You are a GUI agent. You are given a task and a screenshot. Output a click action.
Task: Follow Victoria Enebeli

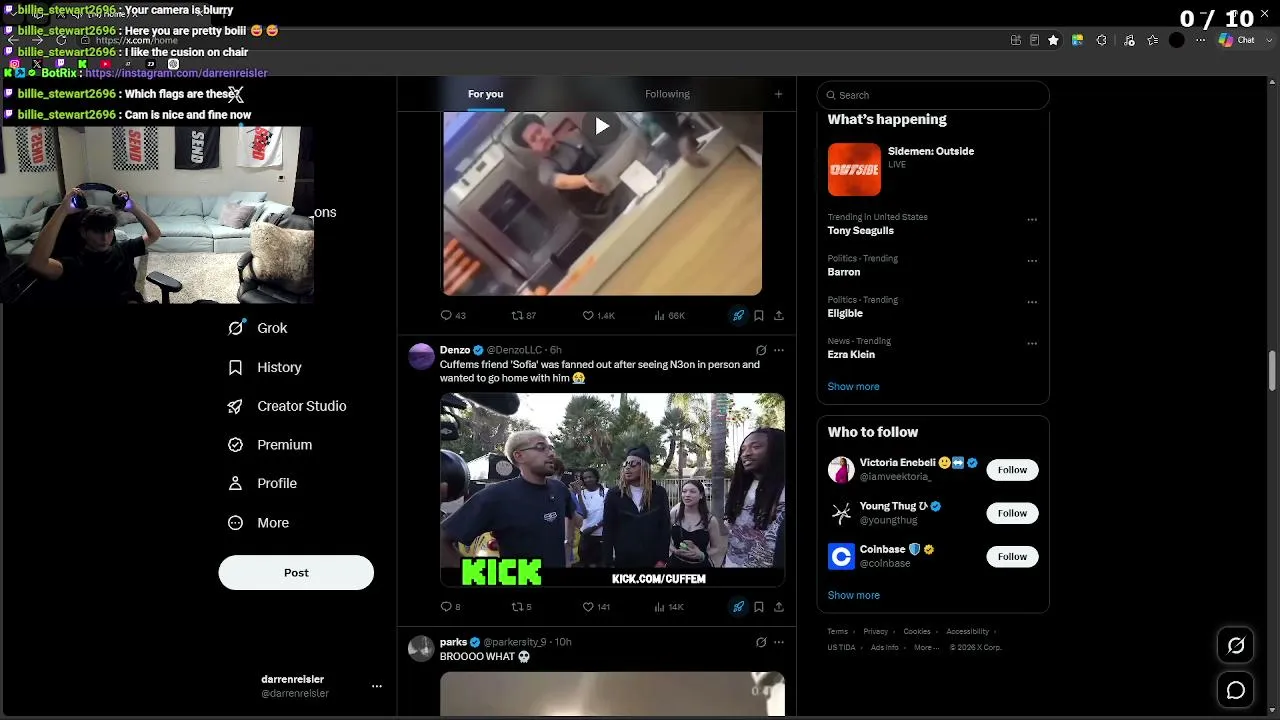[x=1012, y=470]
